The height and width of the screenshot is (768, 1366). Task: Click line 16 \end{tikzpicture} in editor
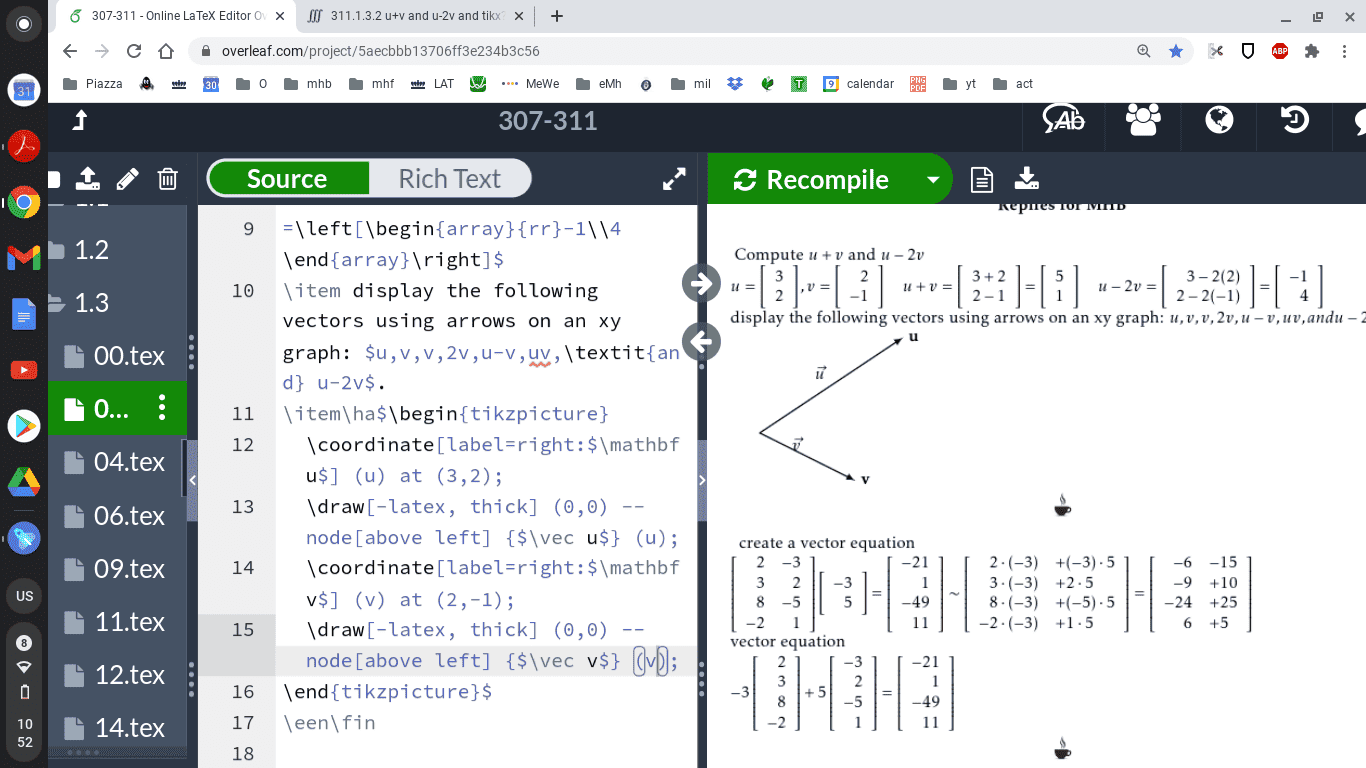point(388,691)
